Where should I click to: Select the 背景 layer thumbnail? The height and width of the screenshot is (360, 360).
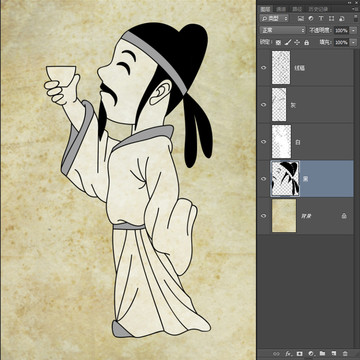point(284,216)
